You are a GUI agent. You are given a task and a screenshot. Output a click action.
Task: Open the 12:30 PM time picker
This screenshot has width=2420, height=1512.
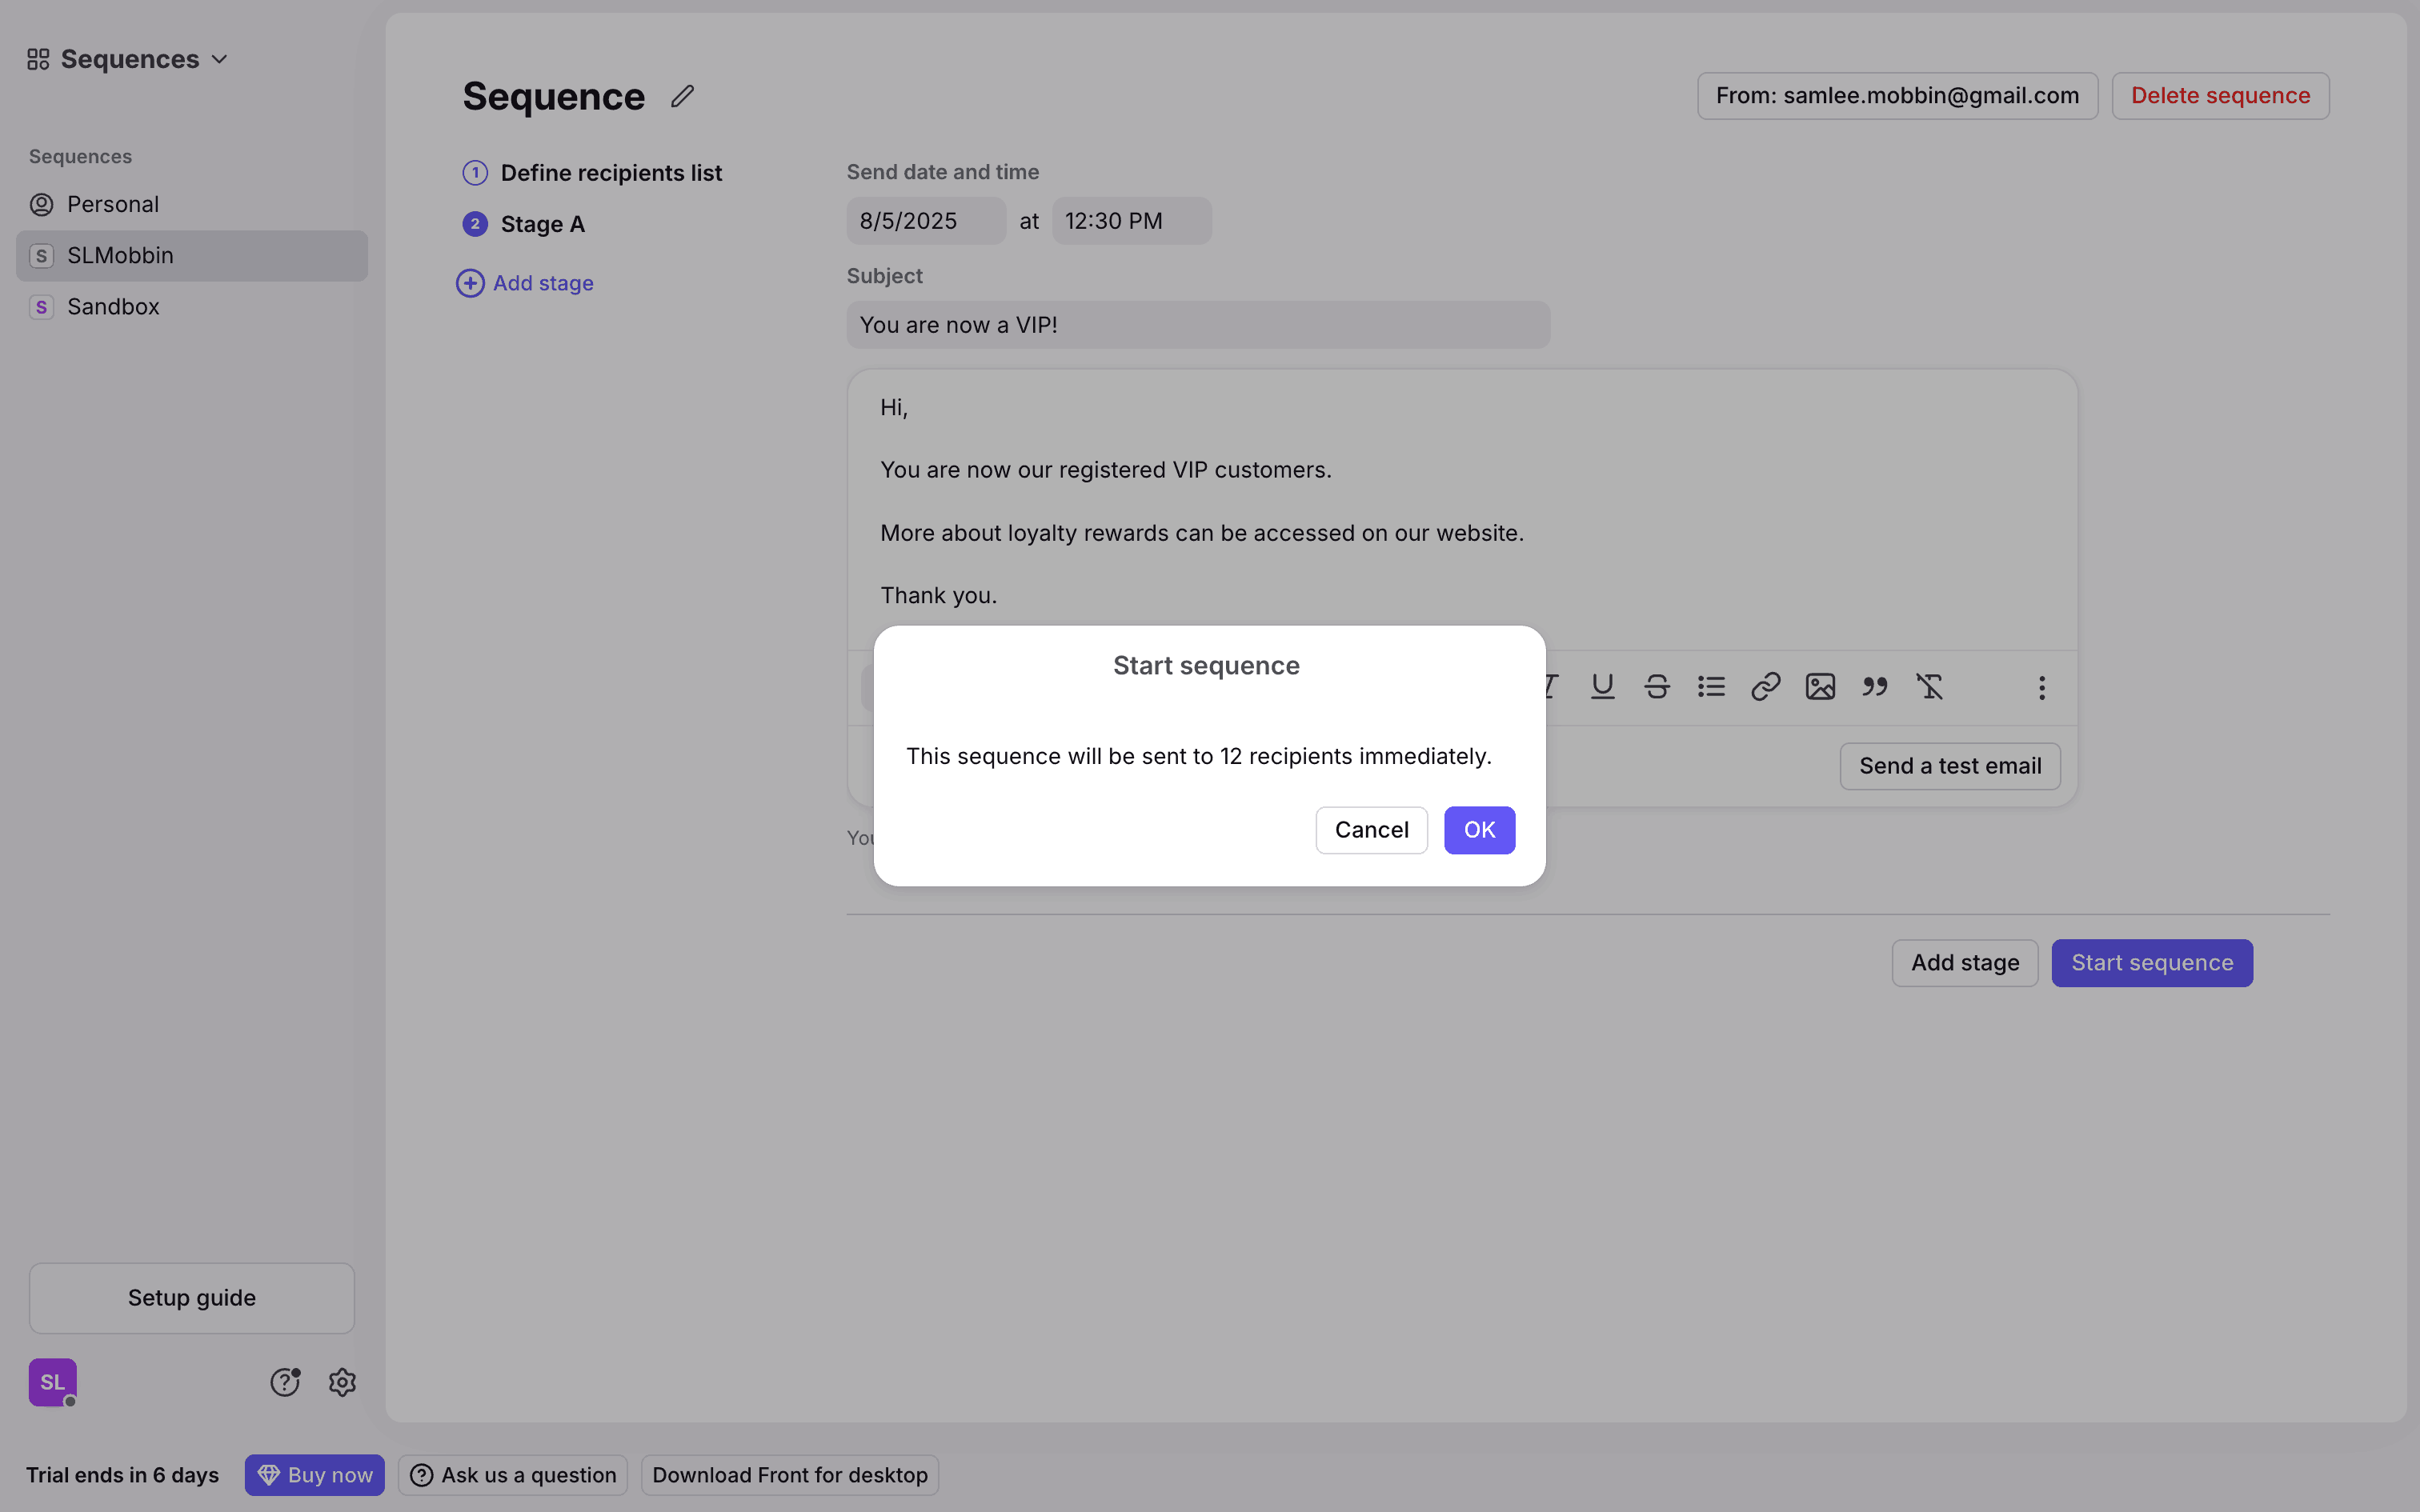coord(1131,221)
